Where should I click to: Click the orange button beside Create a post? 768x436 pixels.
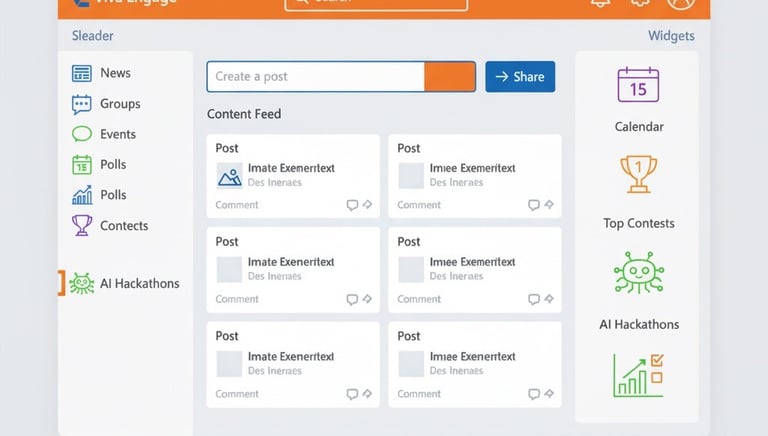coord(450,77)
